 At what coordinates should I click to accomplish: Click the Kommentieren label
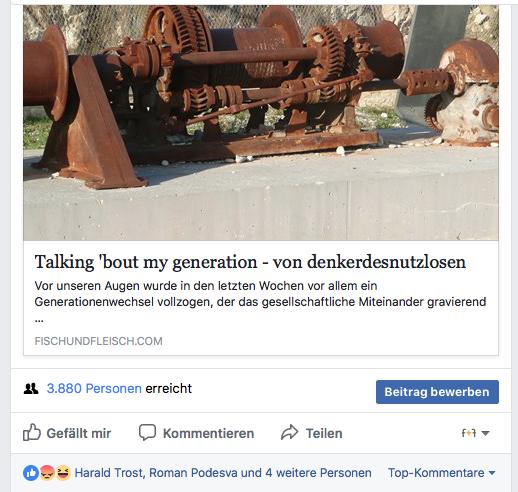pyautogui.click(x=208, y=433)
